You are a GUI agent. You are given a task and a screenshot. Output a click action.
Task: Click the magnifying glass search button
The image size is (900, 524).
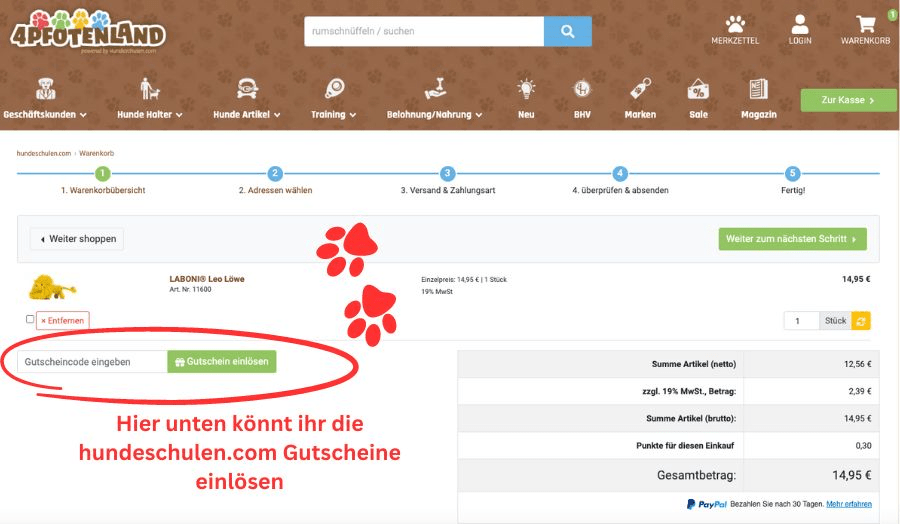[x=567, y=31]
